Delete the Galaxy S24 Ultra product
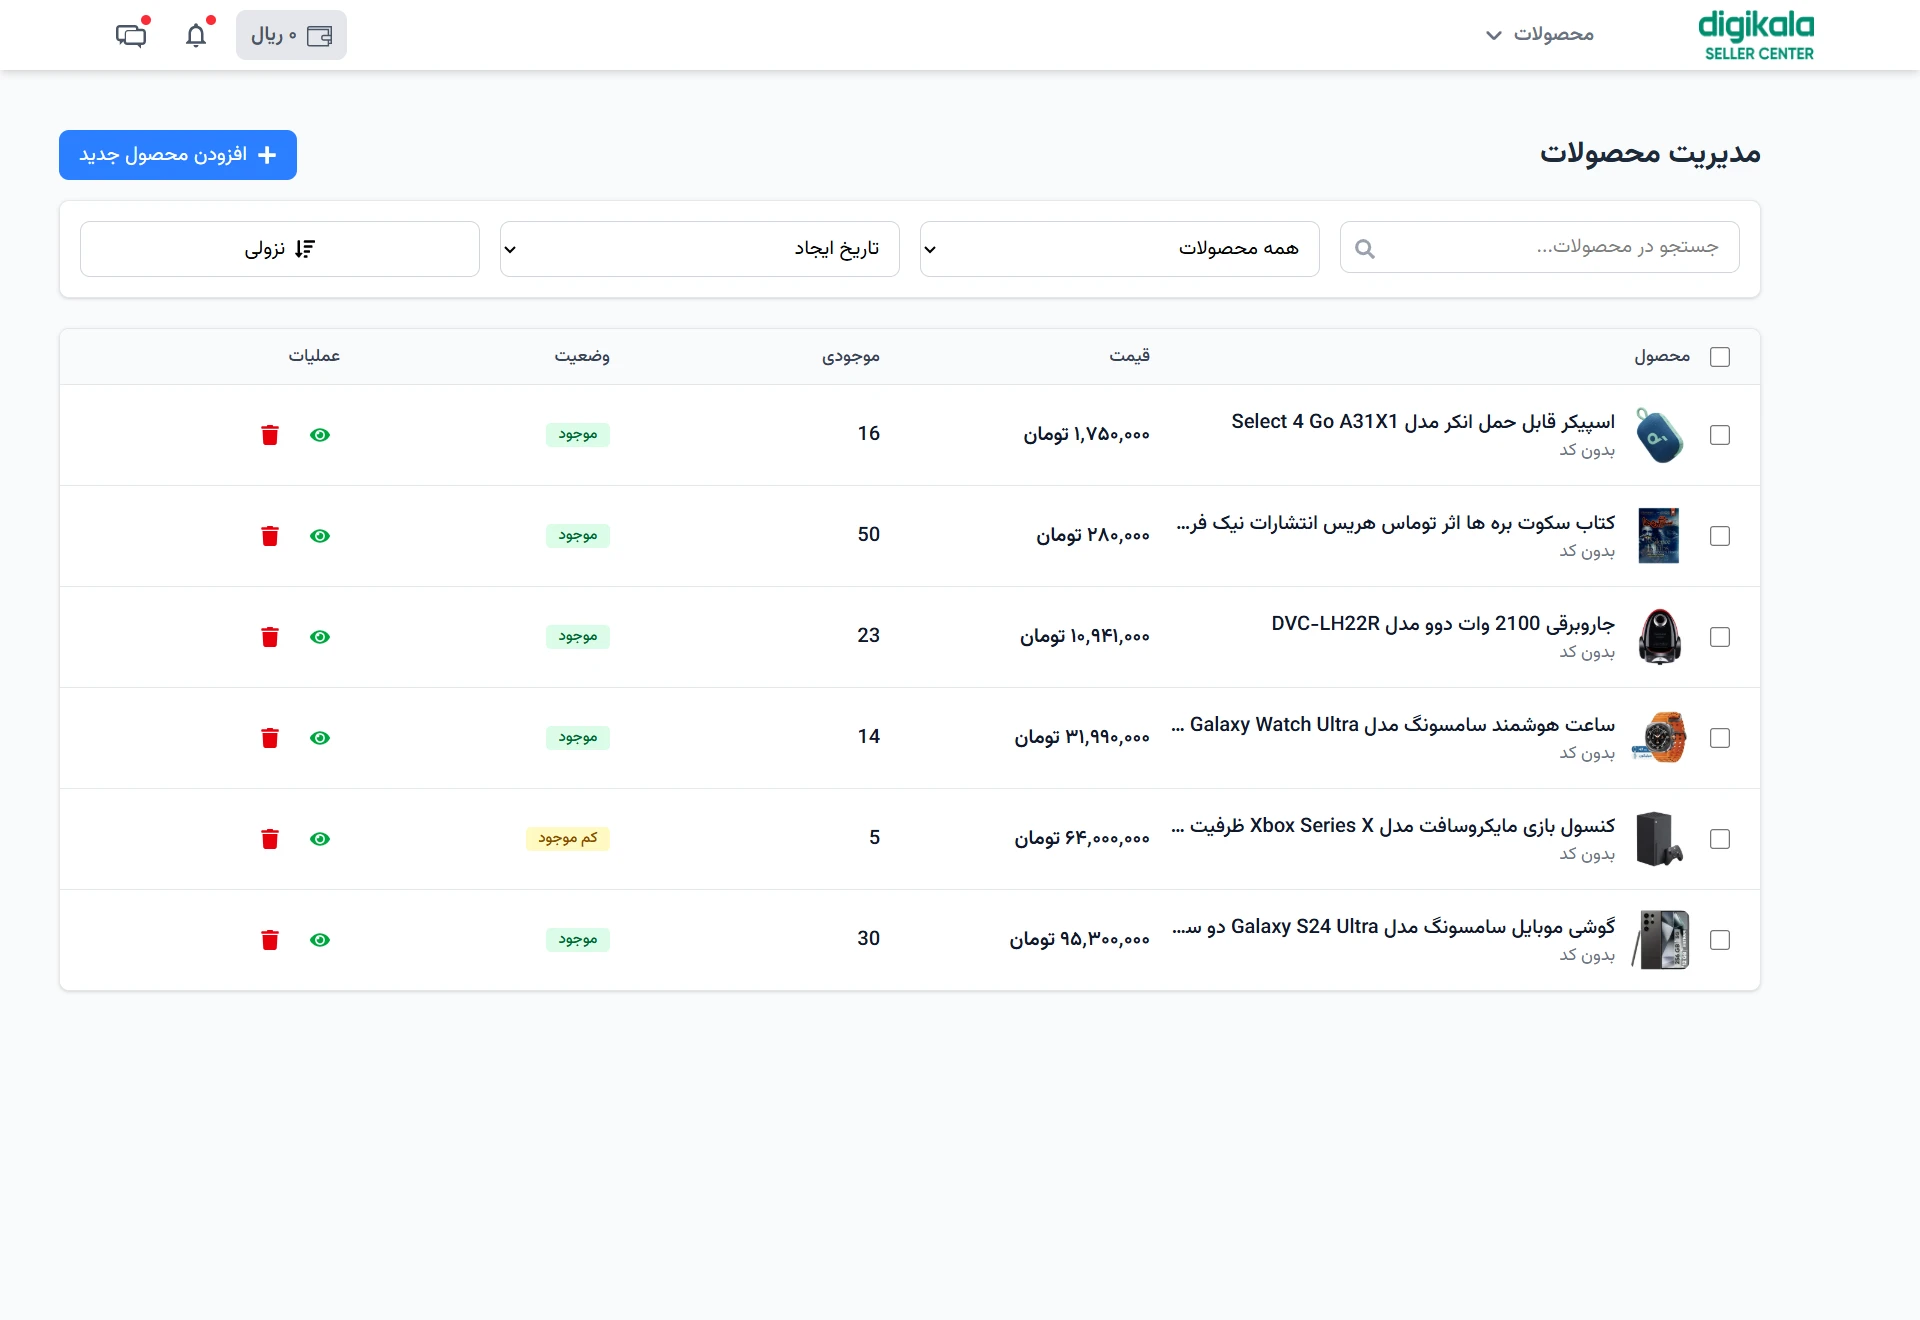Image resolution: width=1920 pixels, height=1320 pixels. (270, 940)
